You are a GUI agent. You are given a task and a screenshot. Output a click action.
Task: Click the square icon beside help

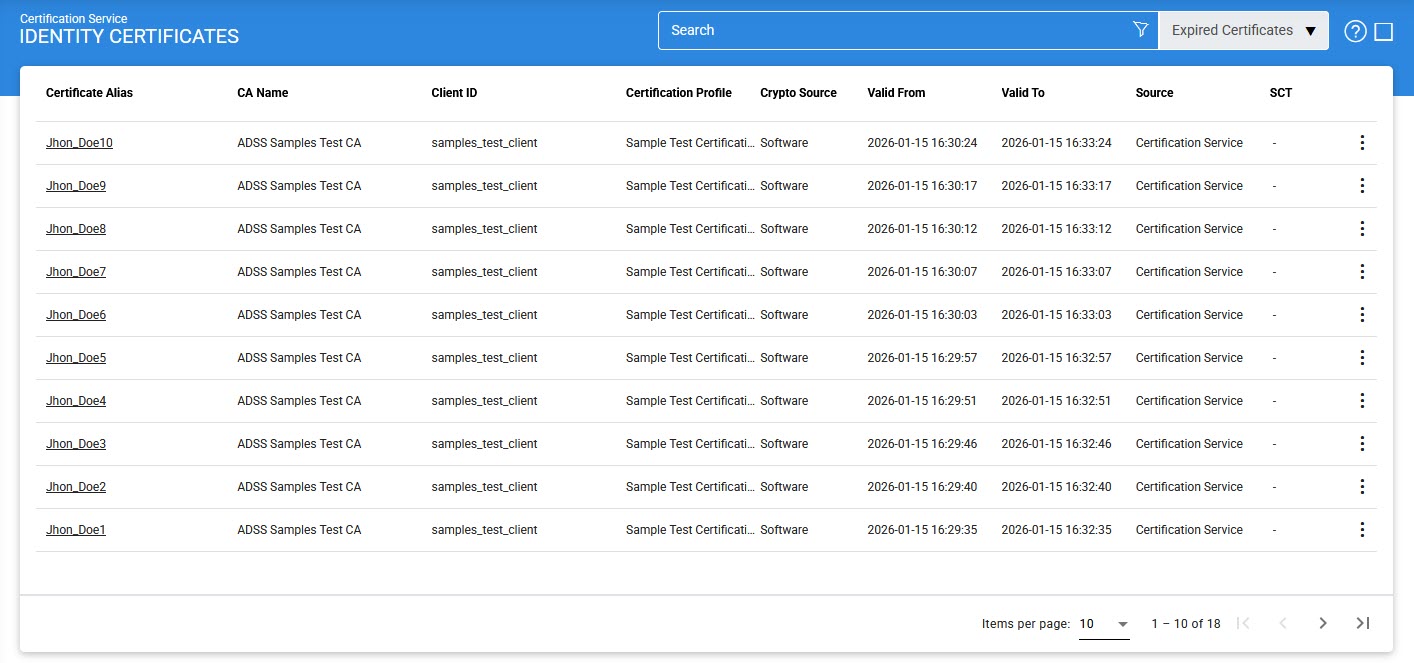coord(1384,31)
